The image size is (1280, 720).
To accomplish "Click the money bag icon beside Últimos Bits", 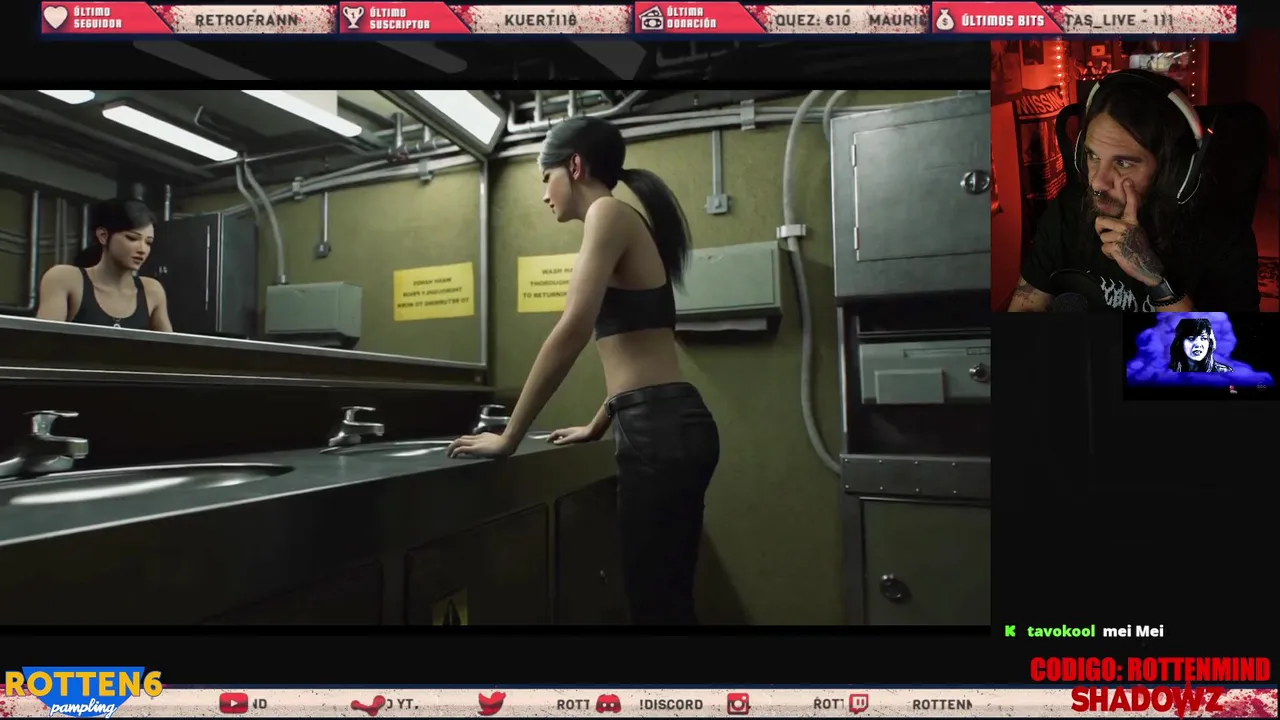I will [x=945, y=18].
